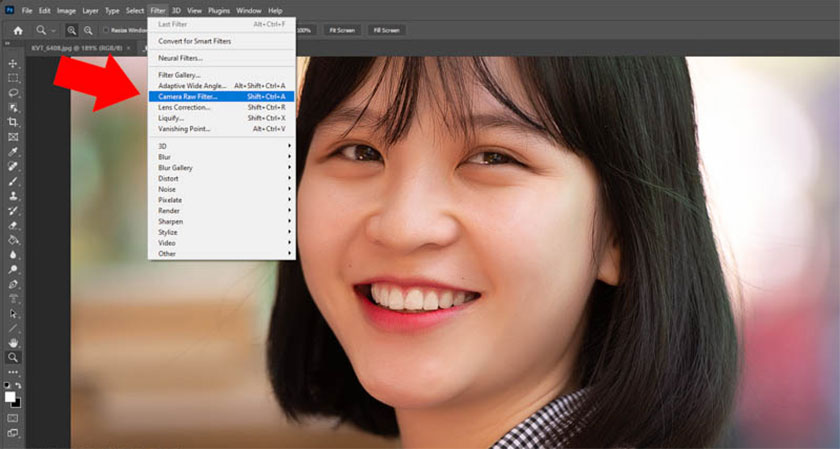840x449 pixels.
Task: Select the Frame tool
Action: (x=13, y=137)
